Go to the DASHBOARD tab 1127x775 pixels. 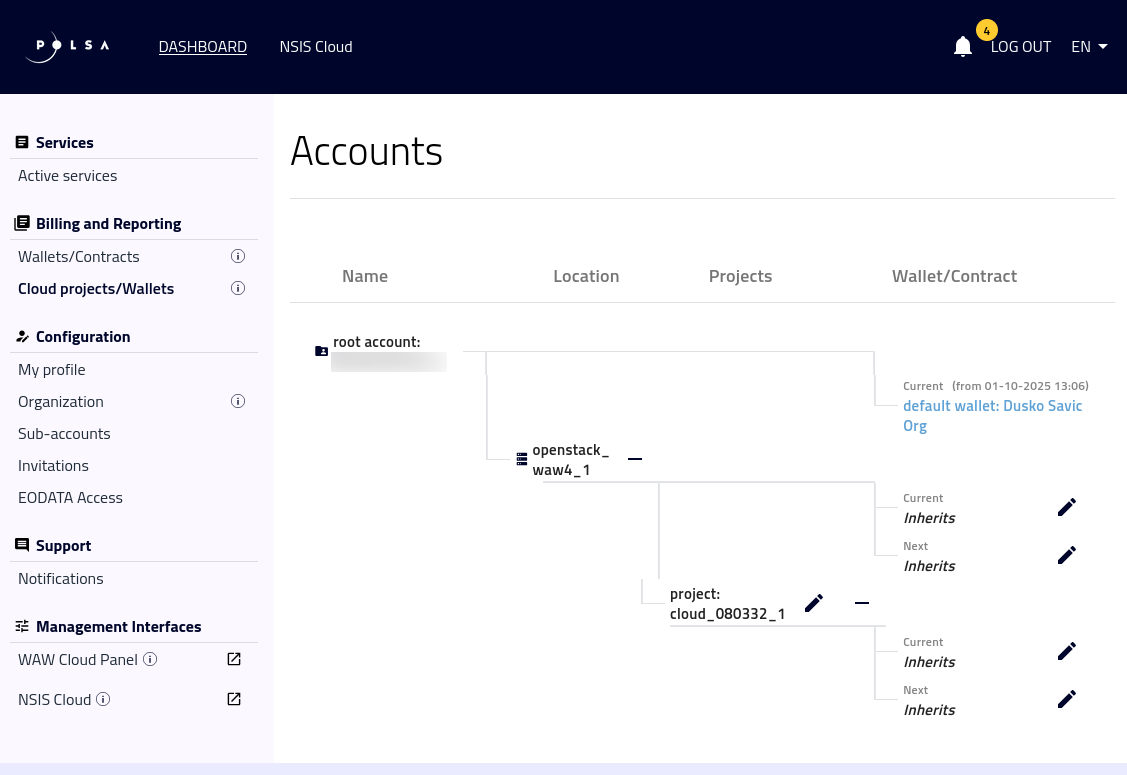[203, 47]
